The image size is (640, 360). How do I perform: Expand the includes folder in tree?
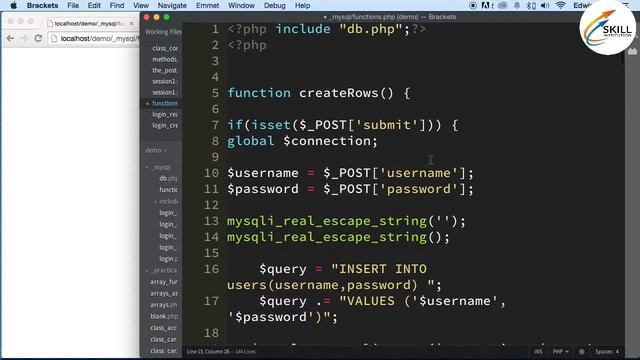(x=167, y=201)
